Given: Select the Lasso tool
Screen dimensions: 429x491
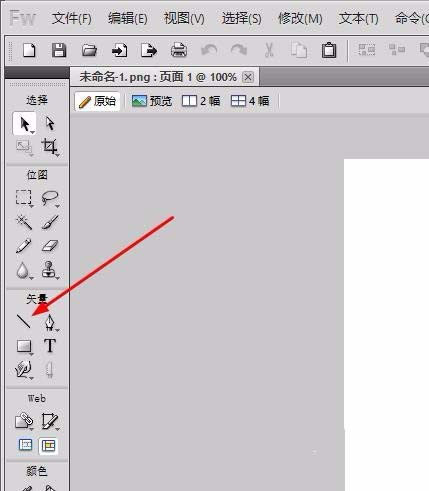Looking at the screenshot, I should coord(50,198).
